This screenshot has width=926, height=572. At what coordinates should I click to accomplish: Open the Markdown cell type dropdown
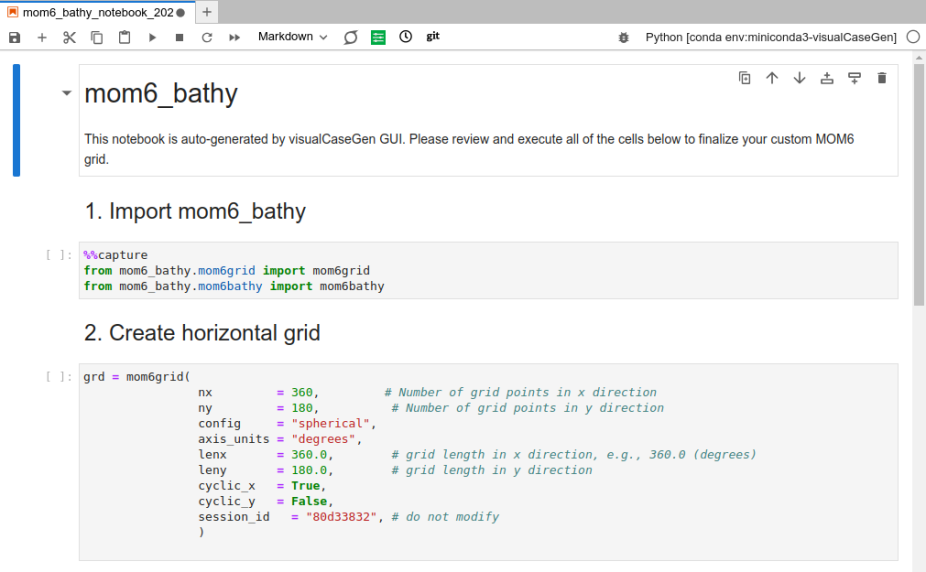(292, 37)
